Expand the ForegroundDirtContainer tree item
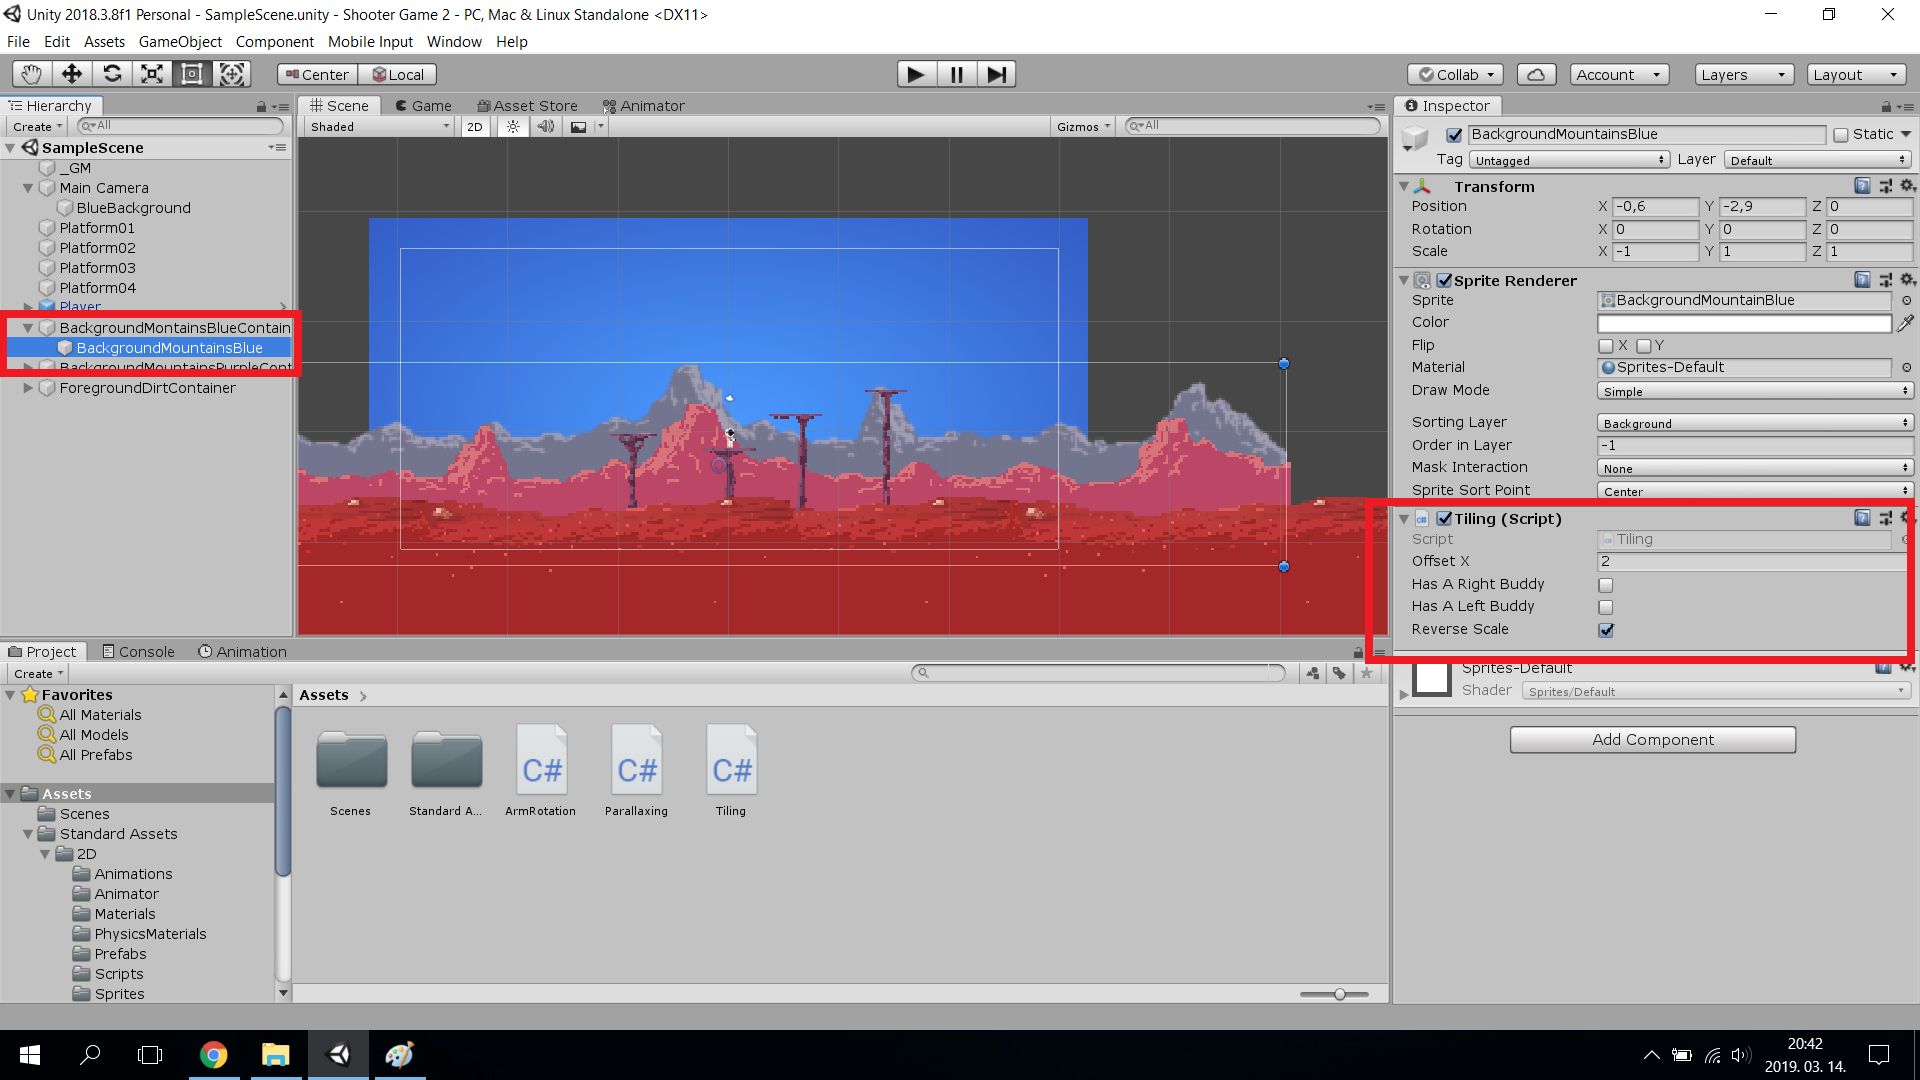 28,388
